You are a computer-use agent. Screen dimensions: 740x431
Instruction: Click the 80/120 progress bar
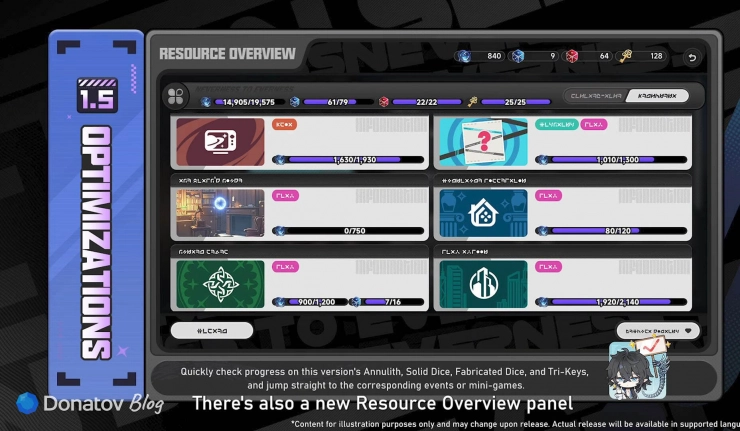[x=618, y=231]
